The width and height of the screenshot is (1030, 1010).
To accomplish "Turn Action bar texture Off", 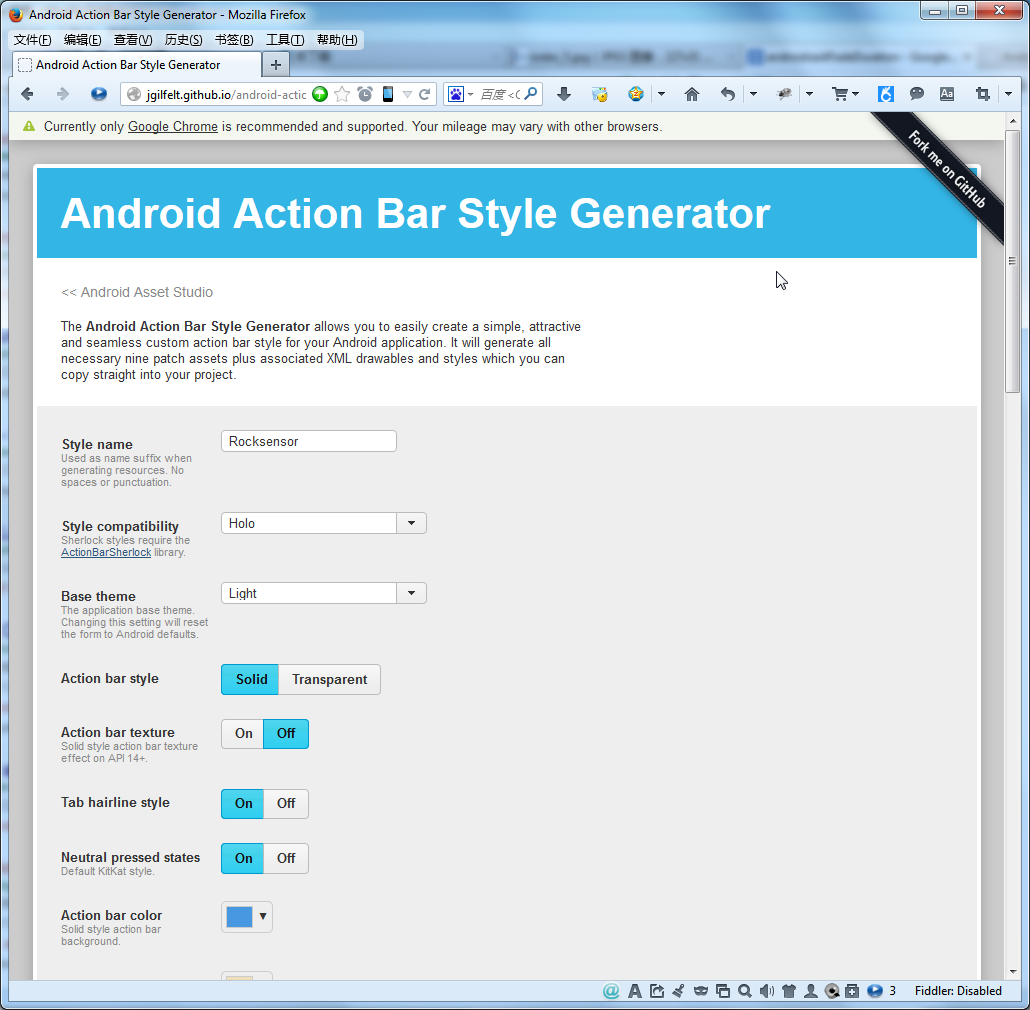I will (x=286, y=734).
